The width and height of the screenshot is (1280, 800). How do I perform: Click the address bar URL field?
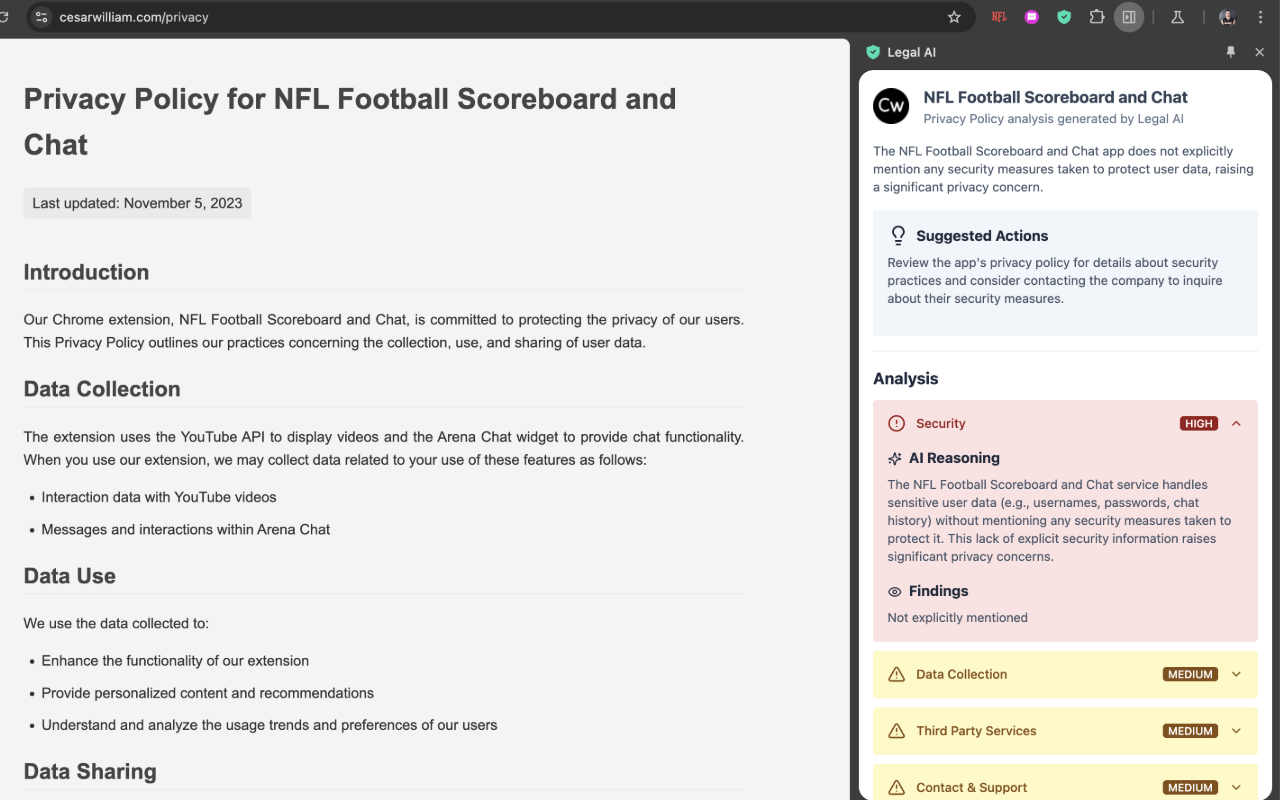click(x=400, y=17)
